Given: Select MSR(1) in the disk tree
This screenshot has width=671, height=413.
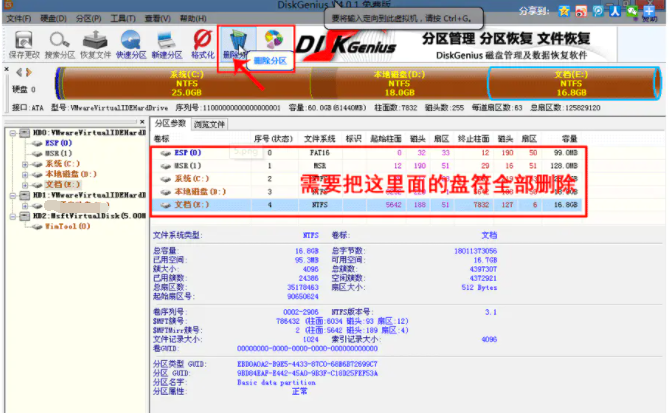Looking at the screenshot, I should pyautogui.click(x=58, y=153).
